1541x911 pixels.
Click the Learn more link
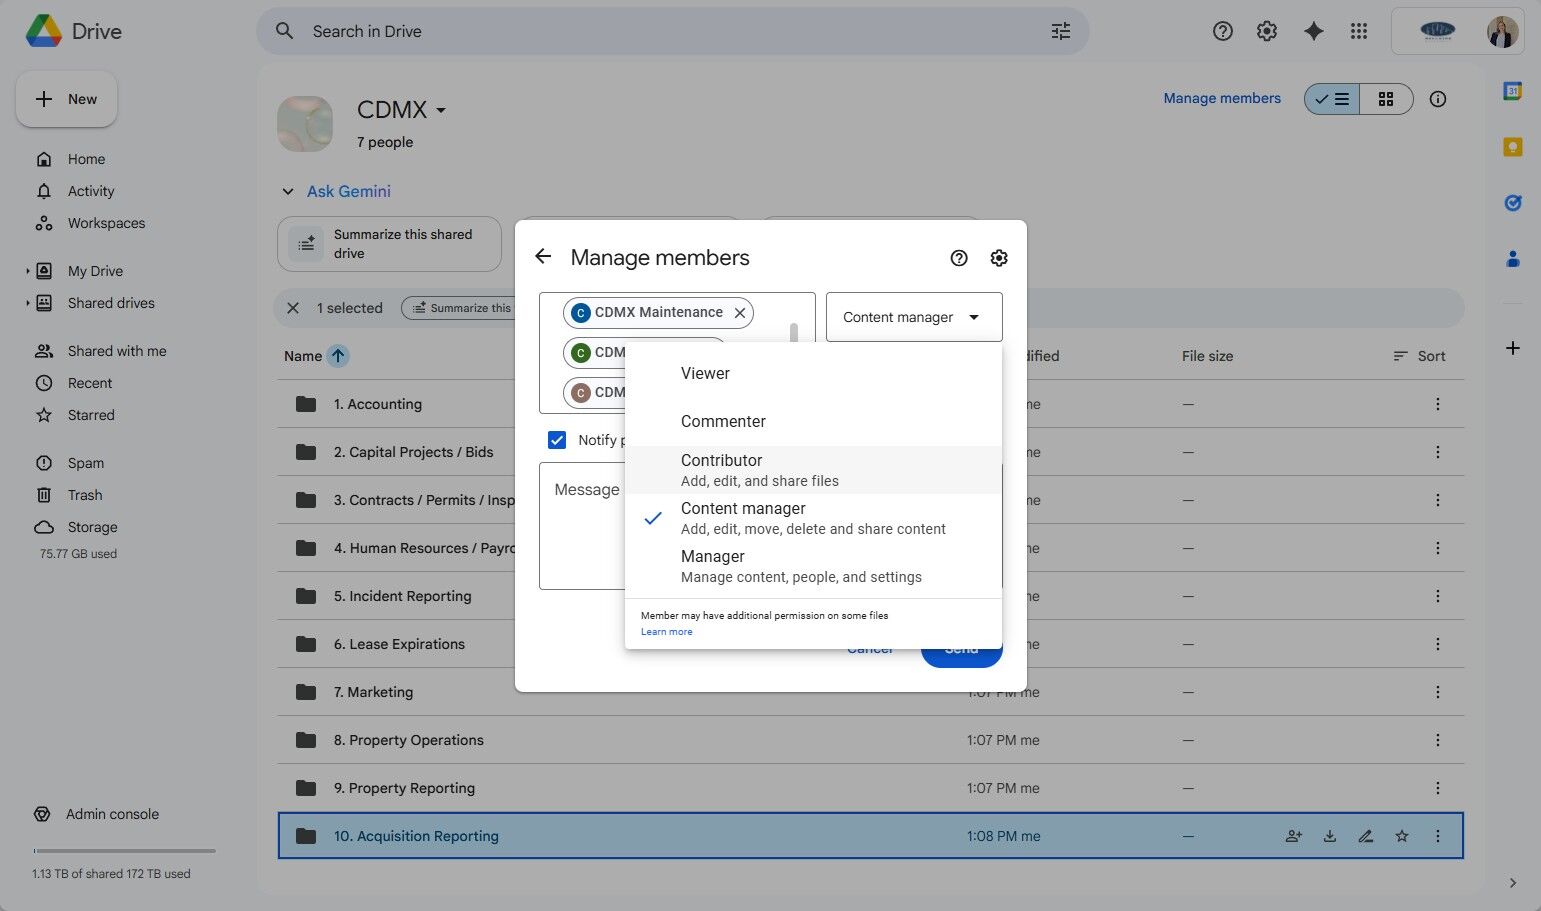point(666,632)
